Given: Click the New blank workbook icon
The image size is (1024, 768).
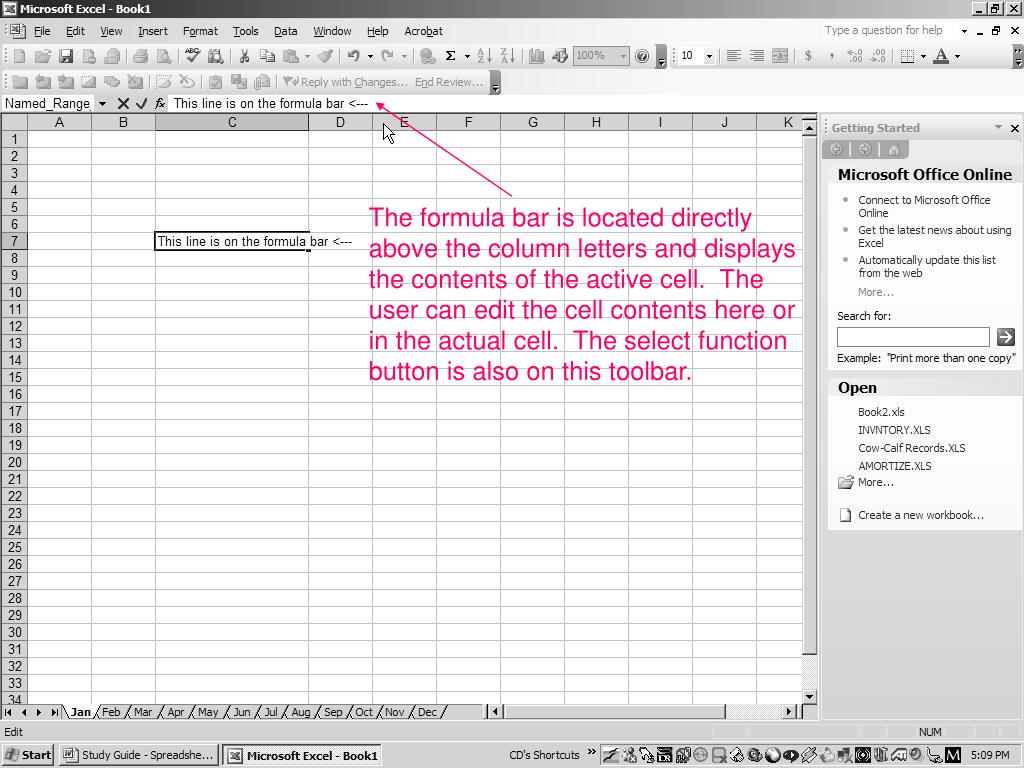Looking at the screenshot, I should pos(20,56).
